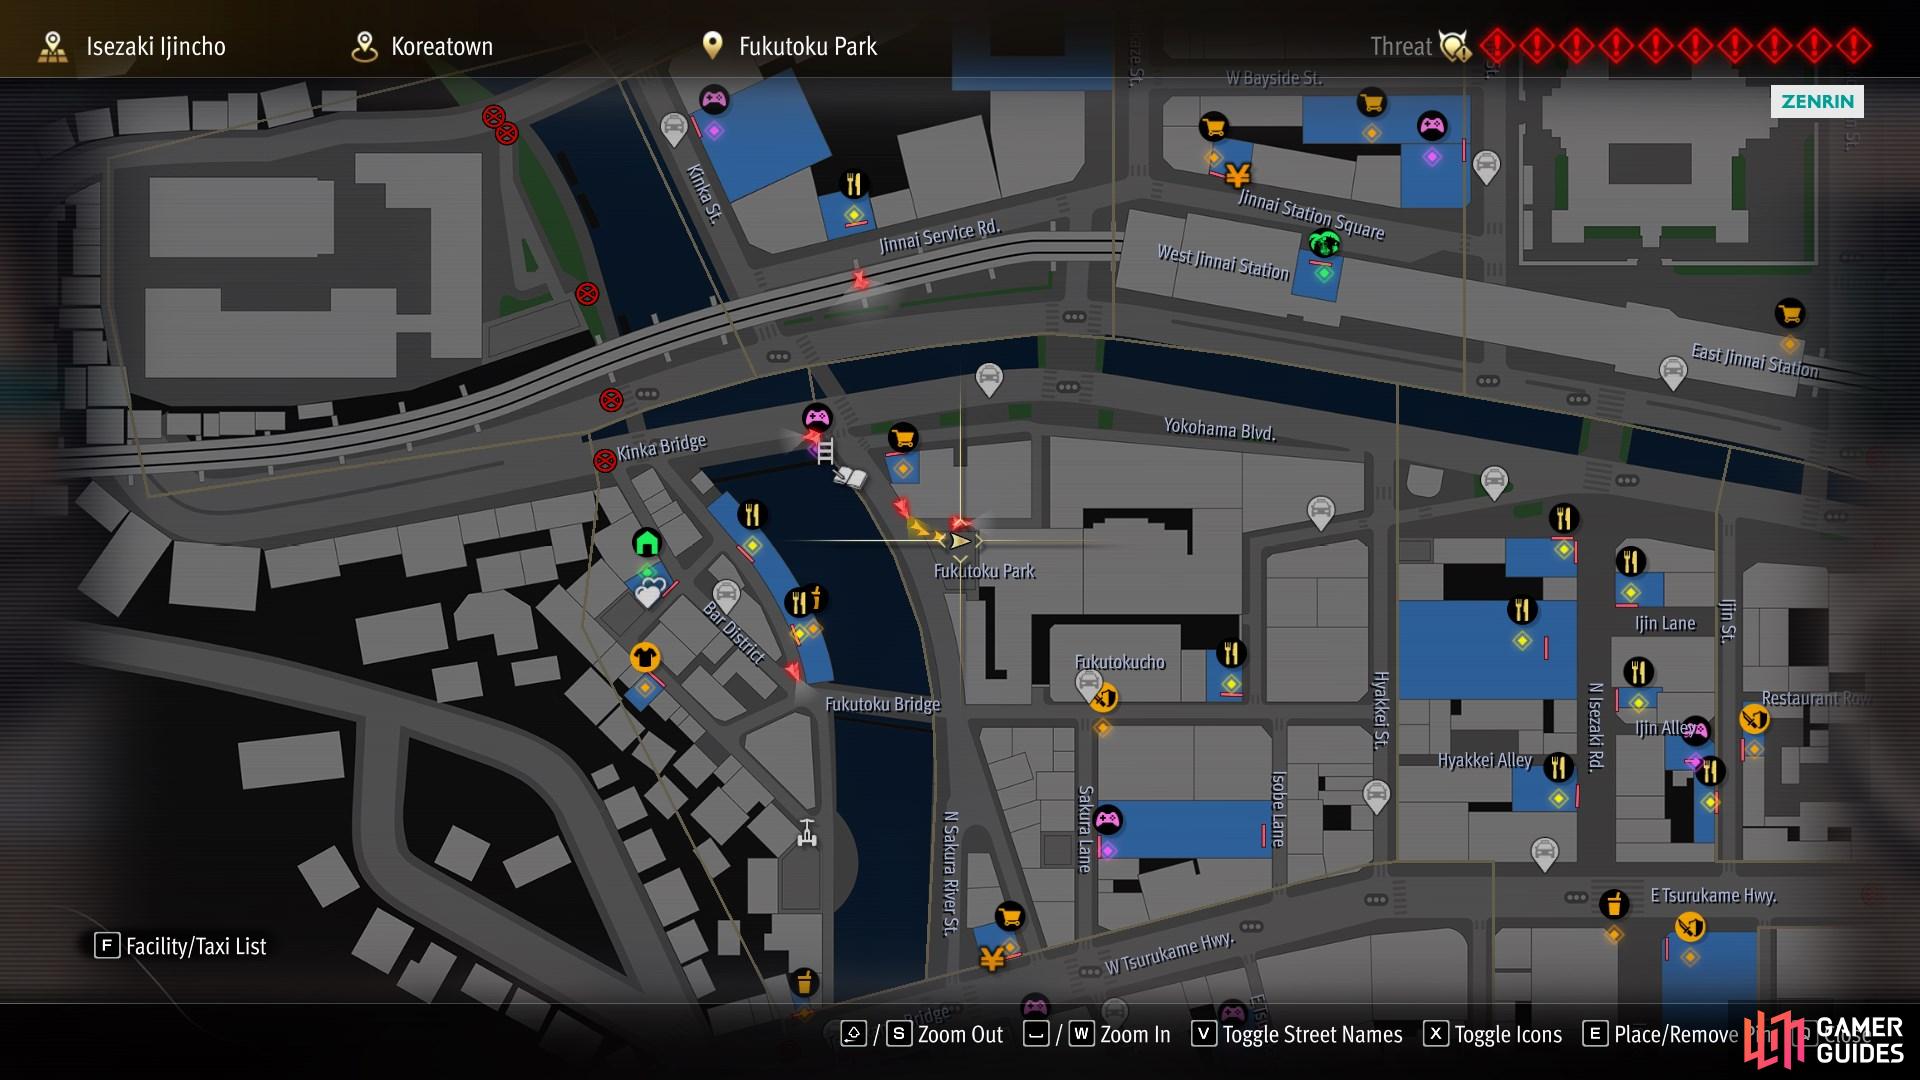Click the West Jinnai Station label

(1223, 262)
